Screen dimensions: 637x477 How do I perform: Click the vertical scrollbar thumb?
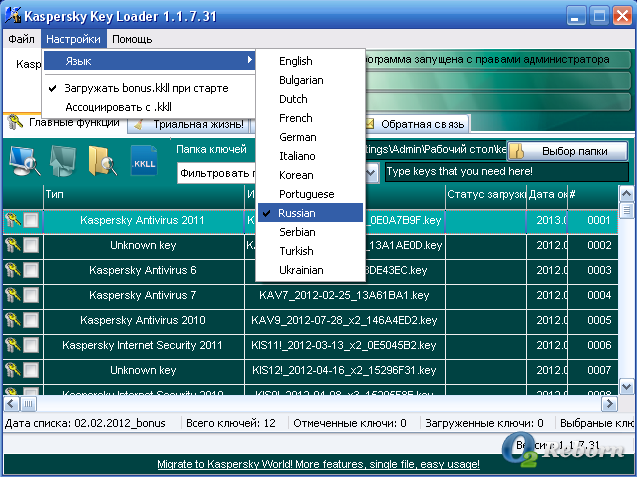coord(626,210)
